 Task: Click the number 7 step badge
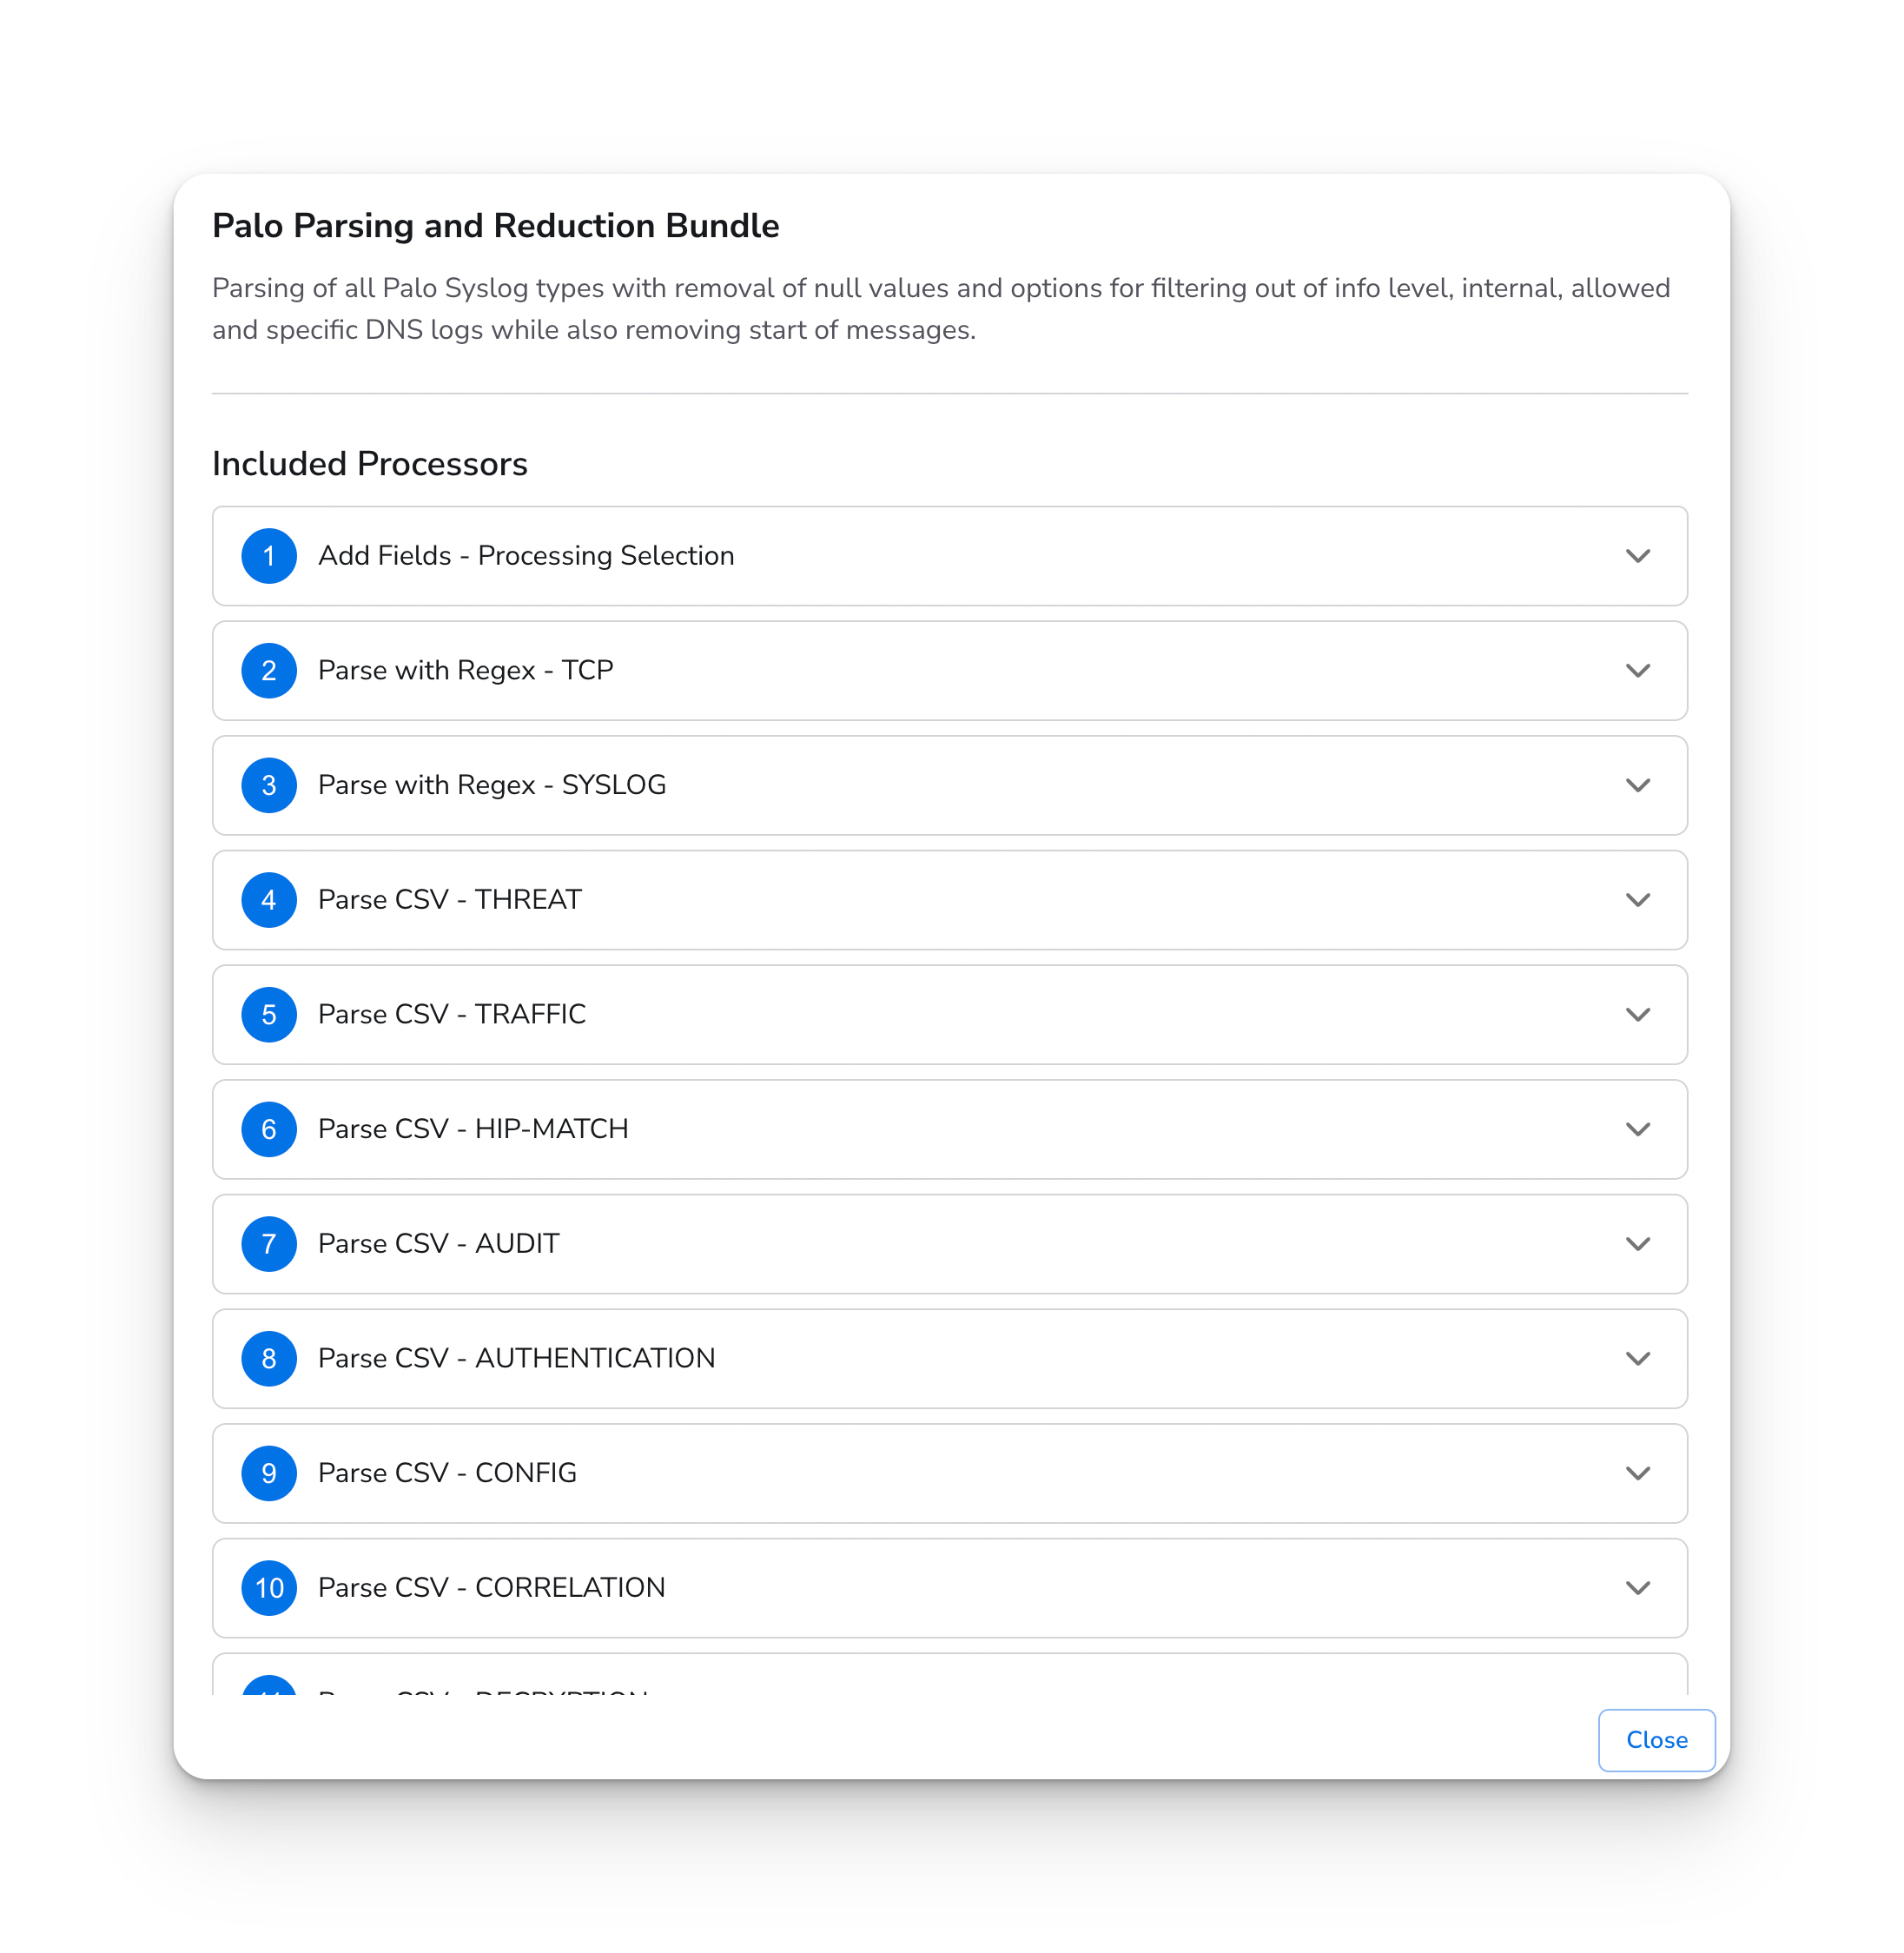pos(269,1244)
